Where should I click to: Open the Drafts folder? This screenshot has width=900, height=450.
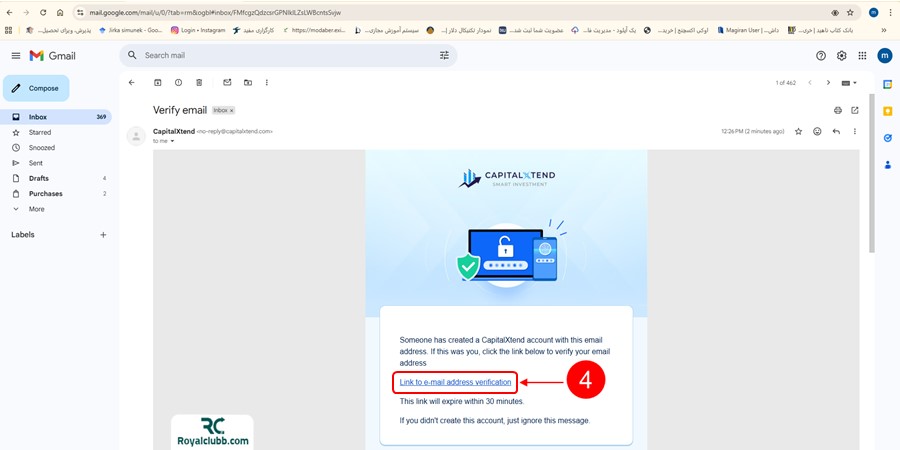(x=38, y=179)
